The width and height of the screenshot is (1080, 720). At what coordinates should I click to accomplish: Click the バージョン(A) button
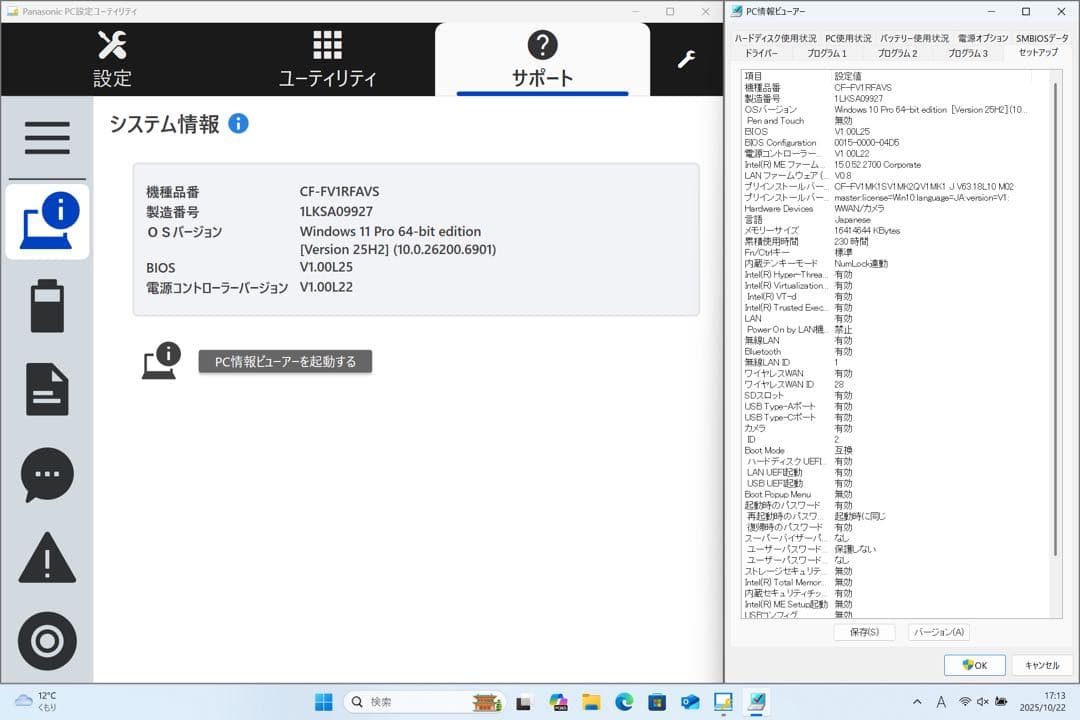tap(938, 631)
